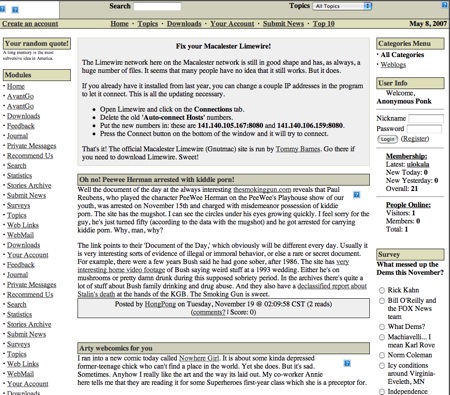This screenshot has height=395, width=450.
Task: Open the declassified report about Stalin's death link
Action: click(x=222, y=290)
